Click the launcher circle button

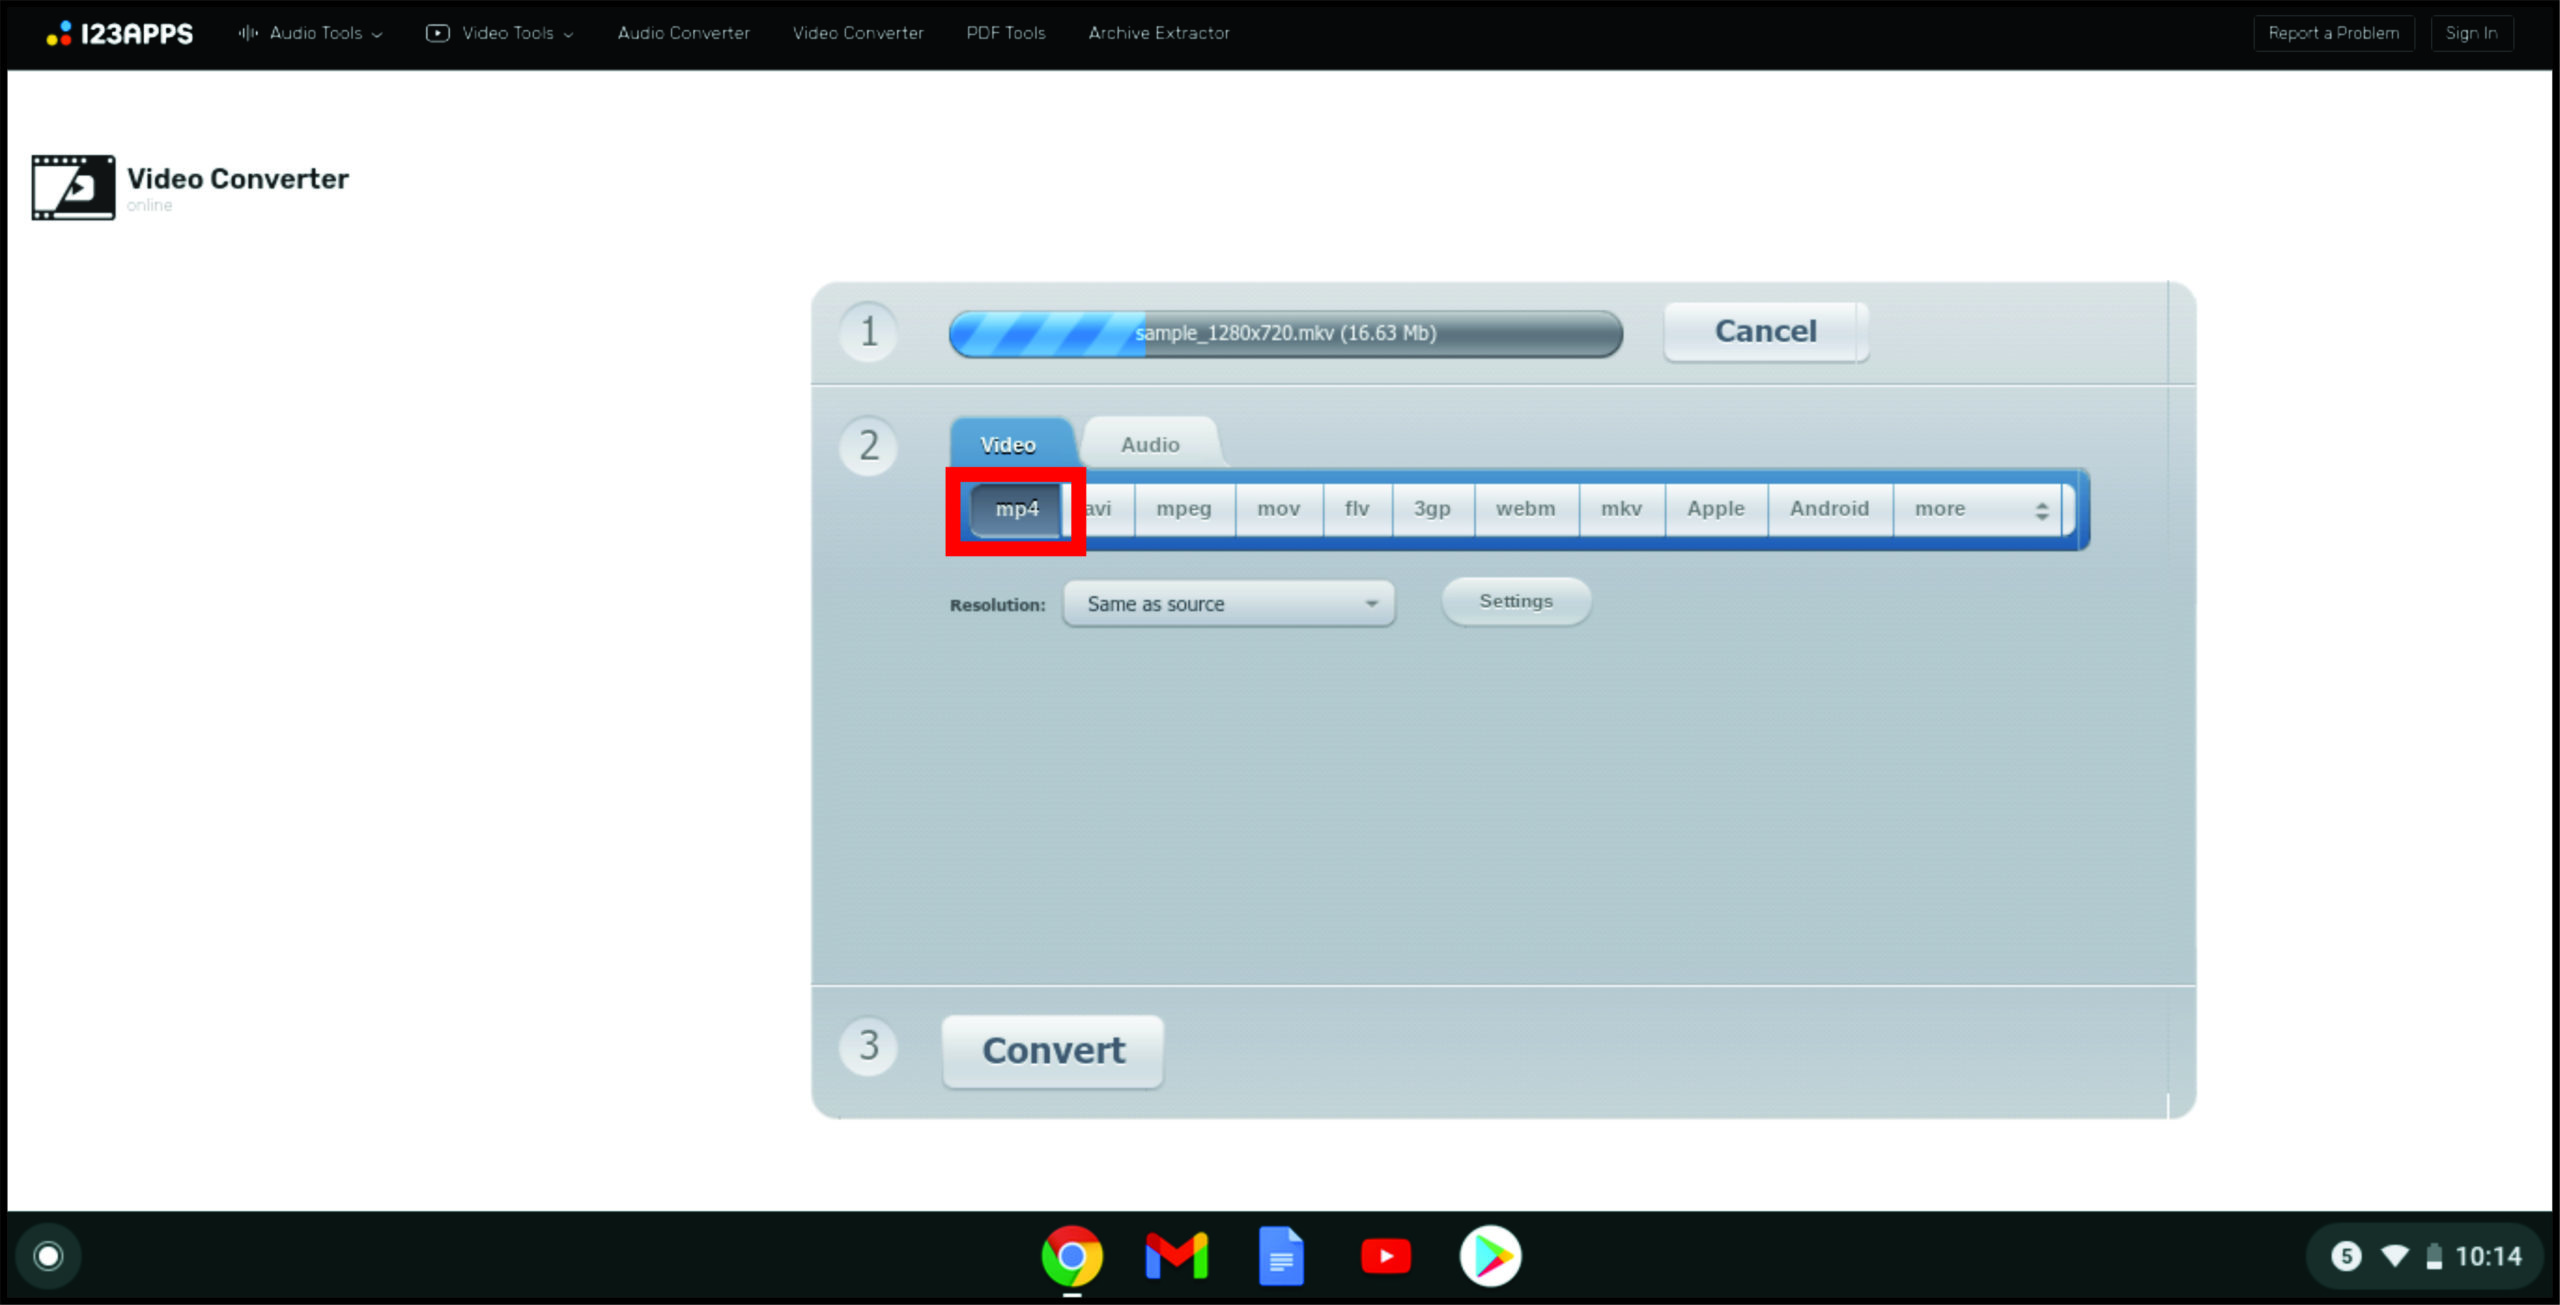(x=48, y=1255)
